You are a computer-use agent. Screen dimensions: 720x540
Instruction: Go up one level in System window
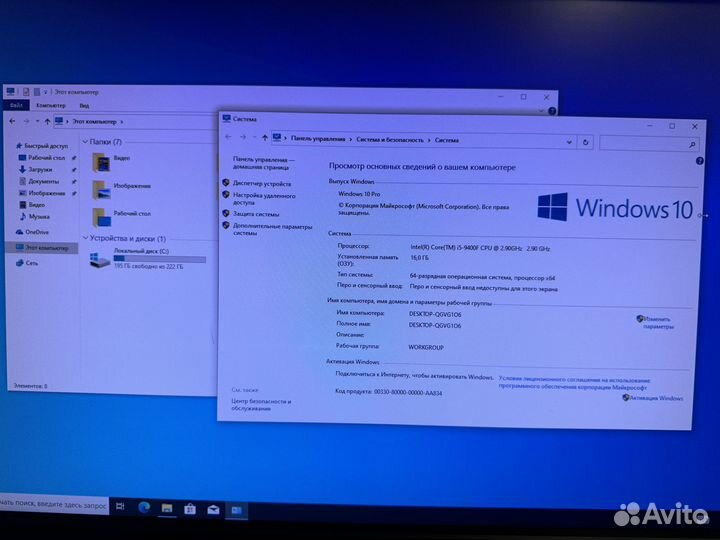[264, 137]
